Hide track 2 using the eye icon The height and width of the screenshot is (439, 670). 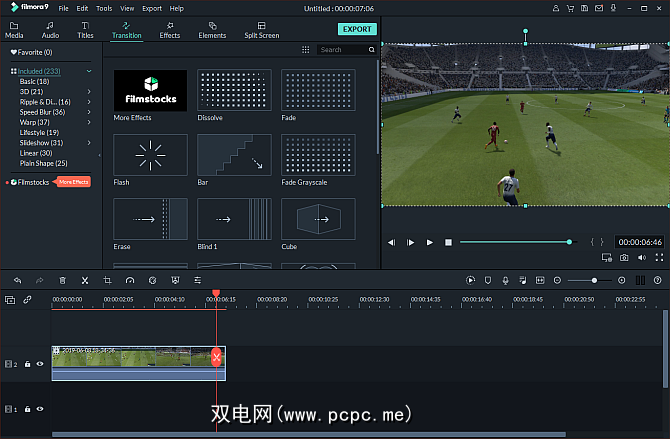click(40, 364)
